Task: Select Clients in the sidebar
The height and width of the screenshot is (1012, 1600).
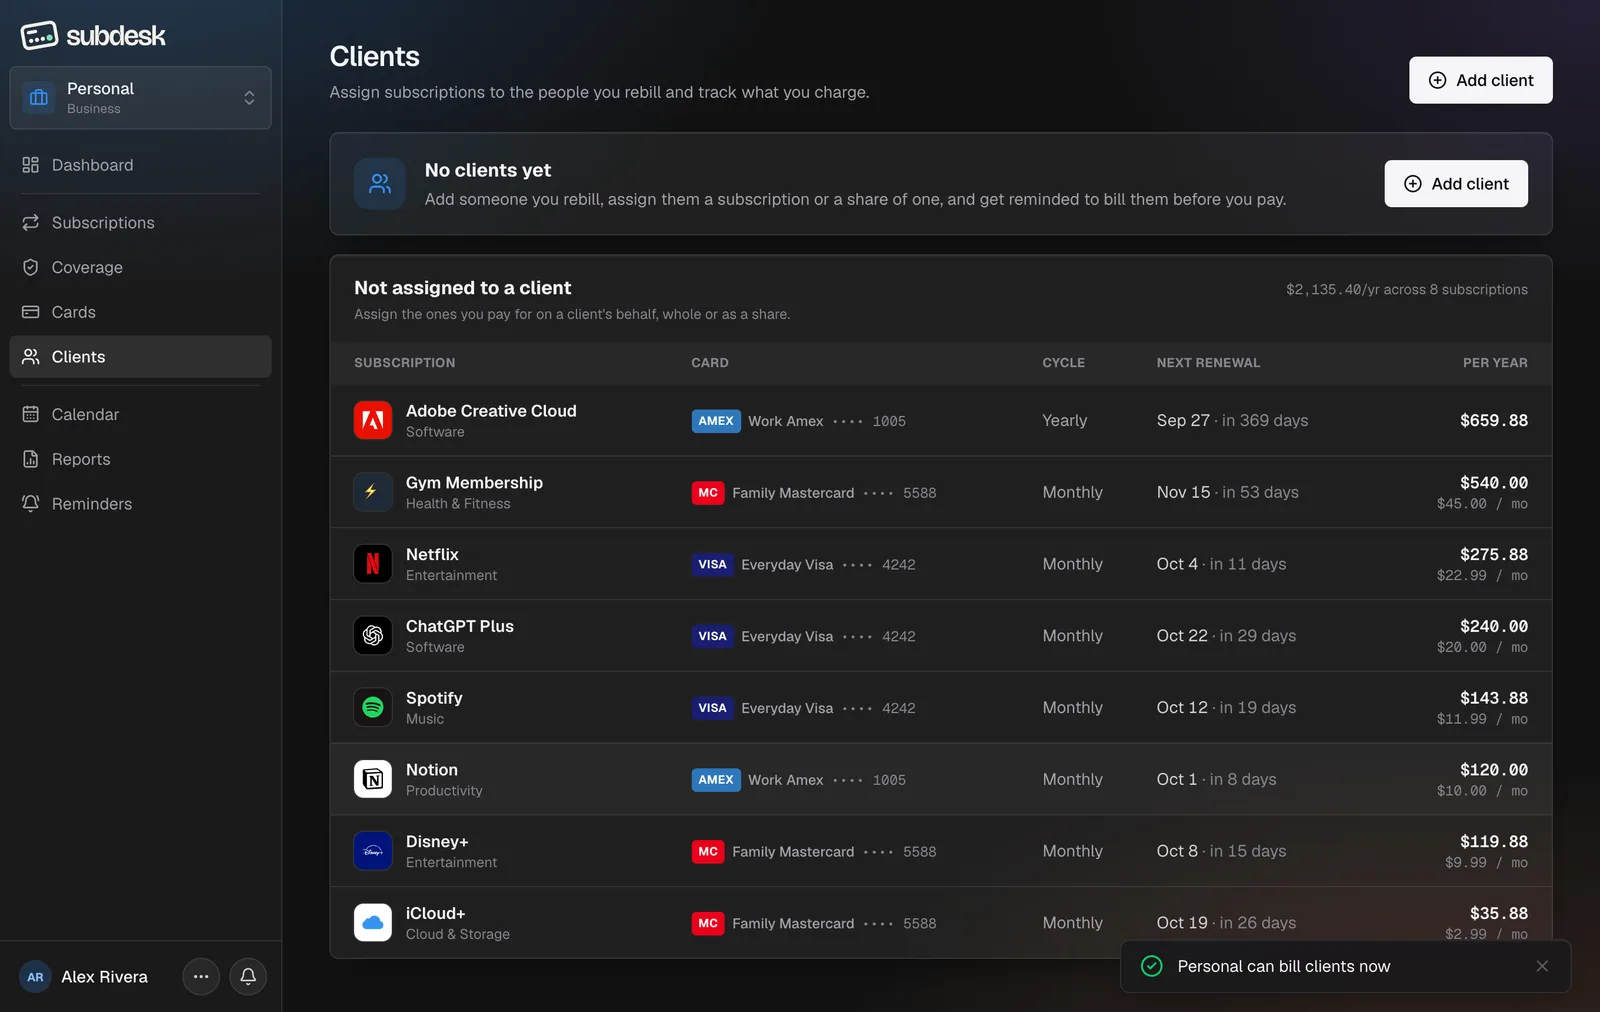Action: pos(140,357)
